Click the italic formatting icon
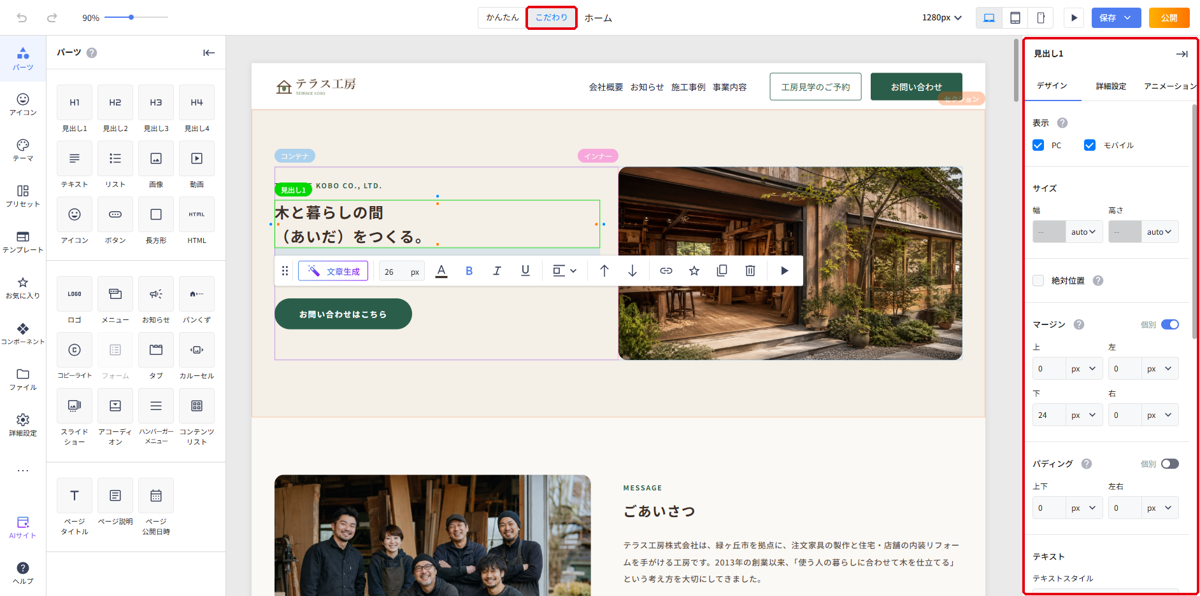This screenshot has height=596, width=1200. pos(497,271)
